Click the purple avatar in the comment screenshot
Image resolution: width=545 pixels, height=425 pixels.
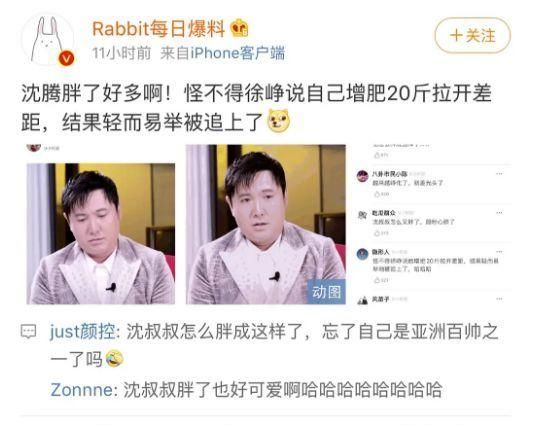point(363,176)
